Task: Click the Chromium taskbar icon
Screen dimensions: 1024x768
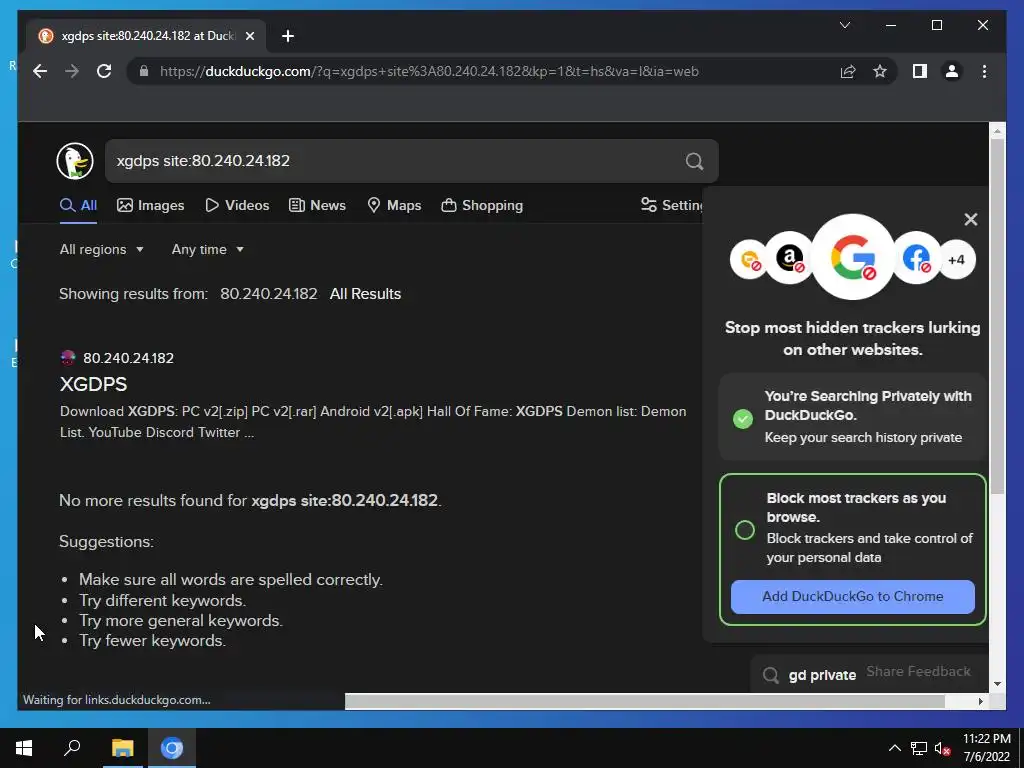Action: (172, 748)
